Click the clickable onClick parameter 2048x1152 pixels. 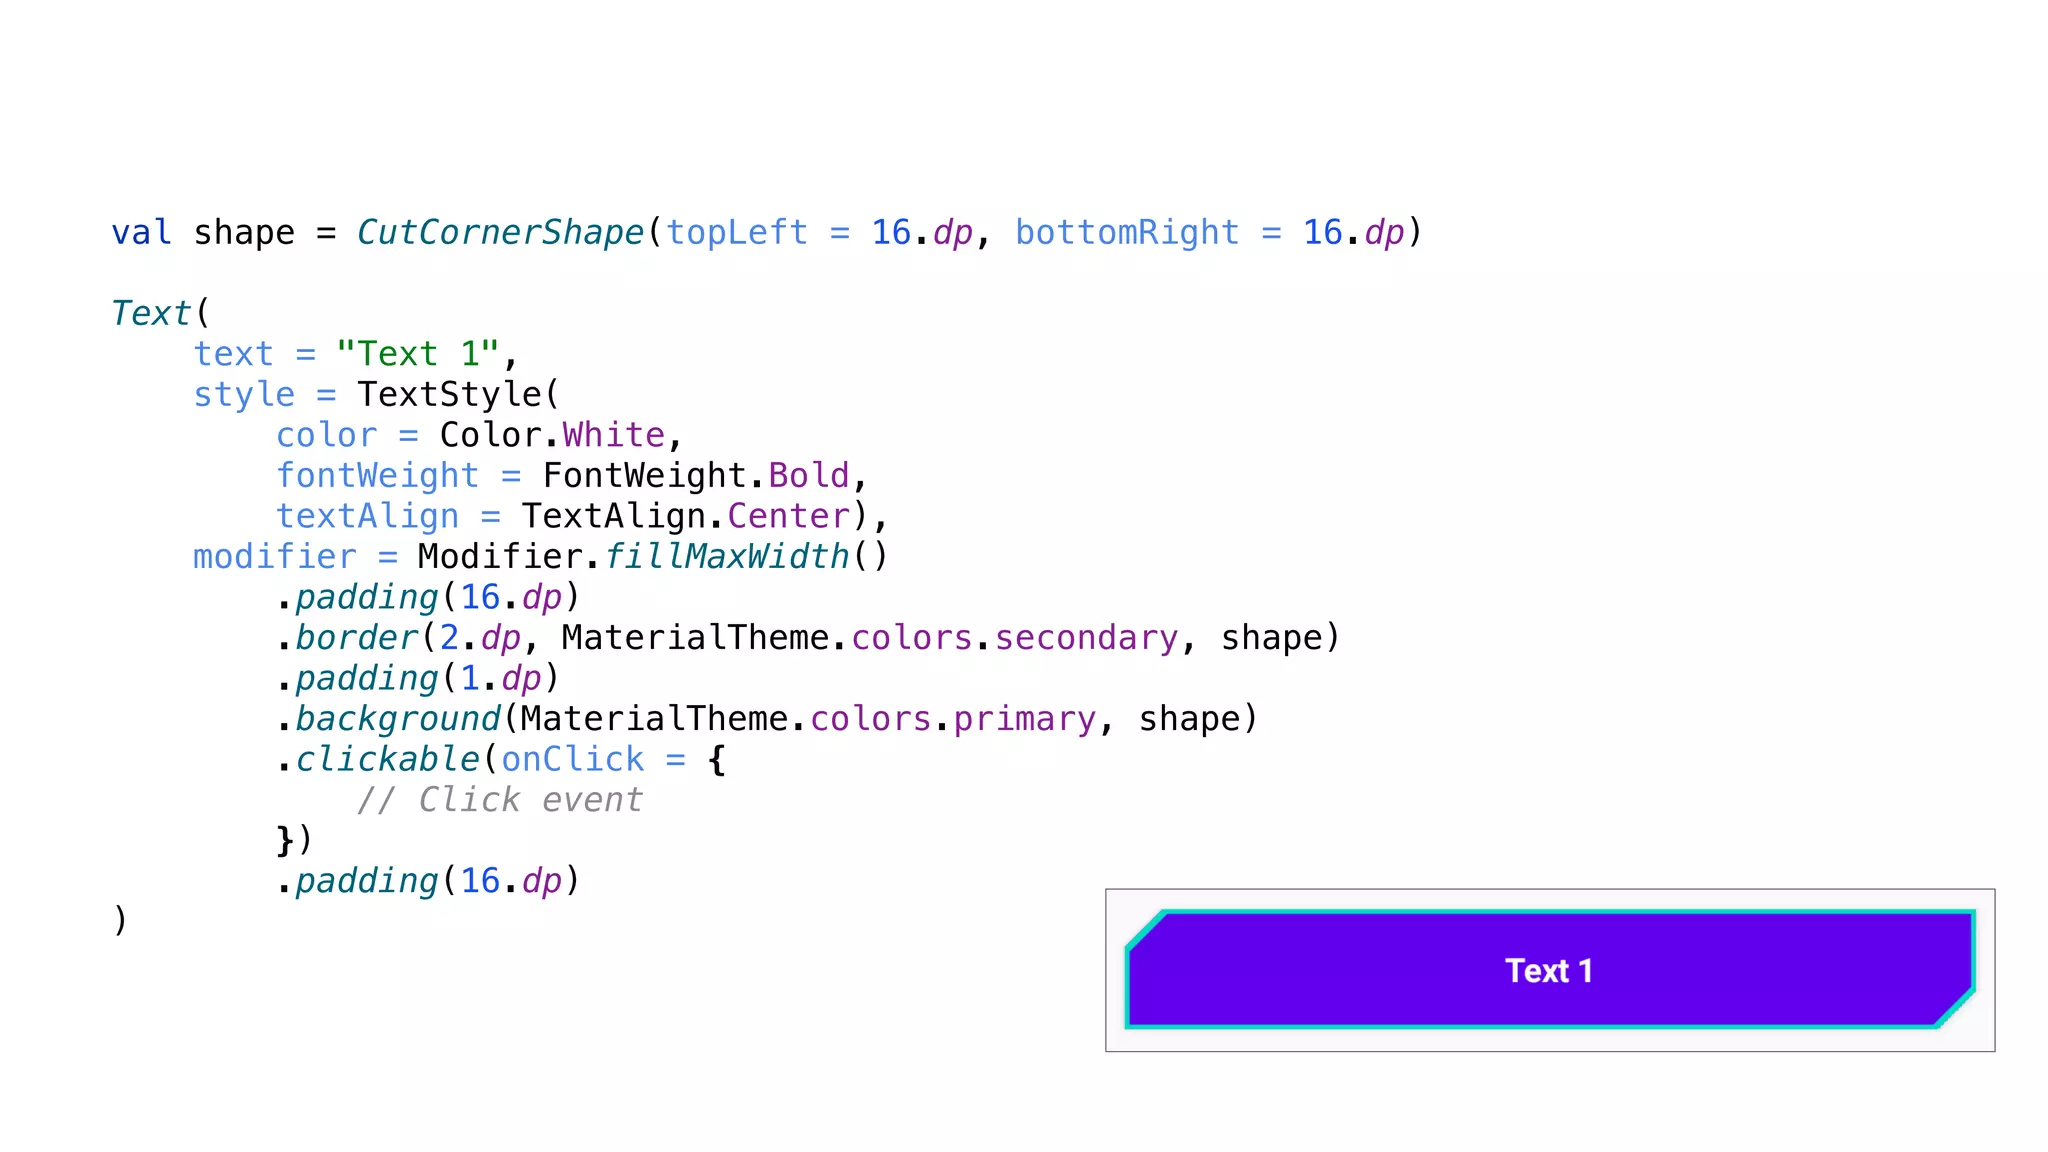coord(573,760)
